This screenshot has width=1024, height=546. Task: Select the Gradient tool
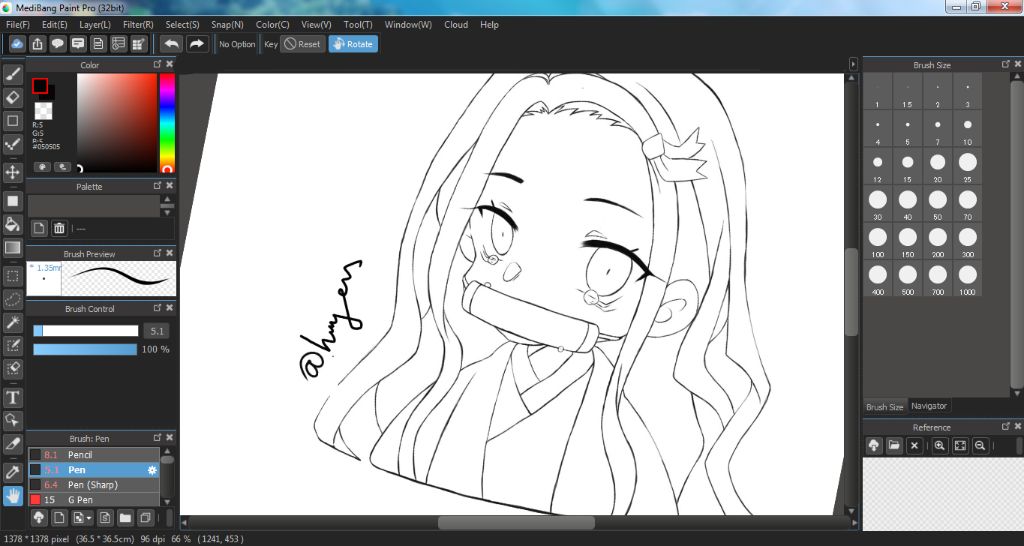12,248
